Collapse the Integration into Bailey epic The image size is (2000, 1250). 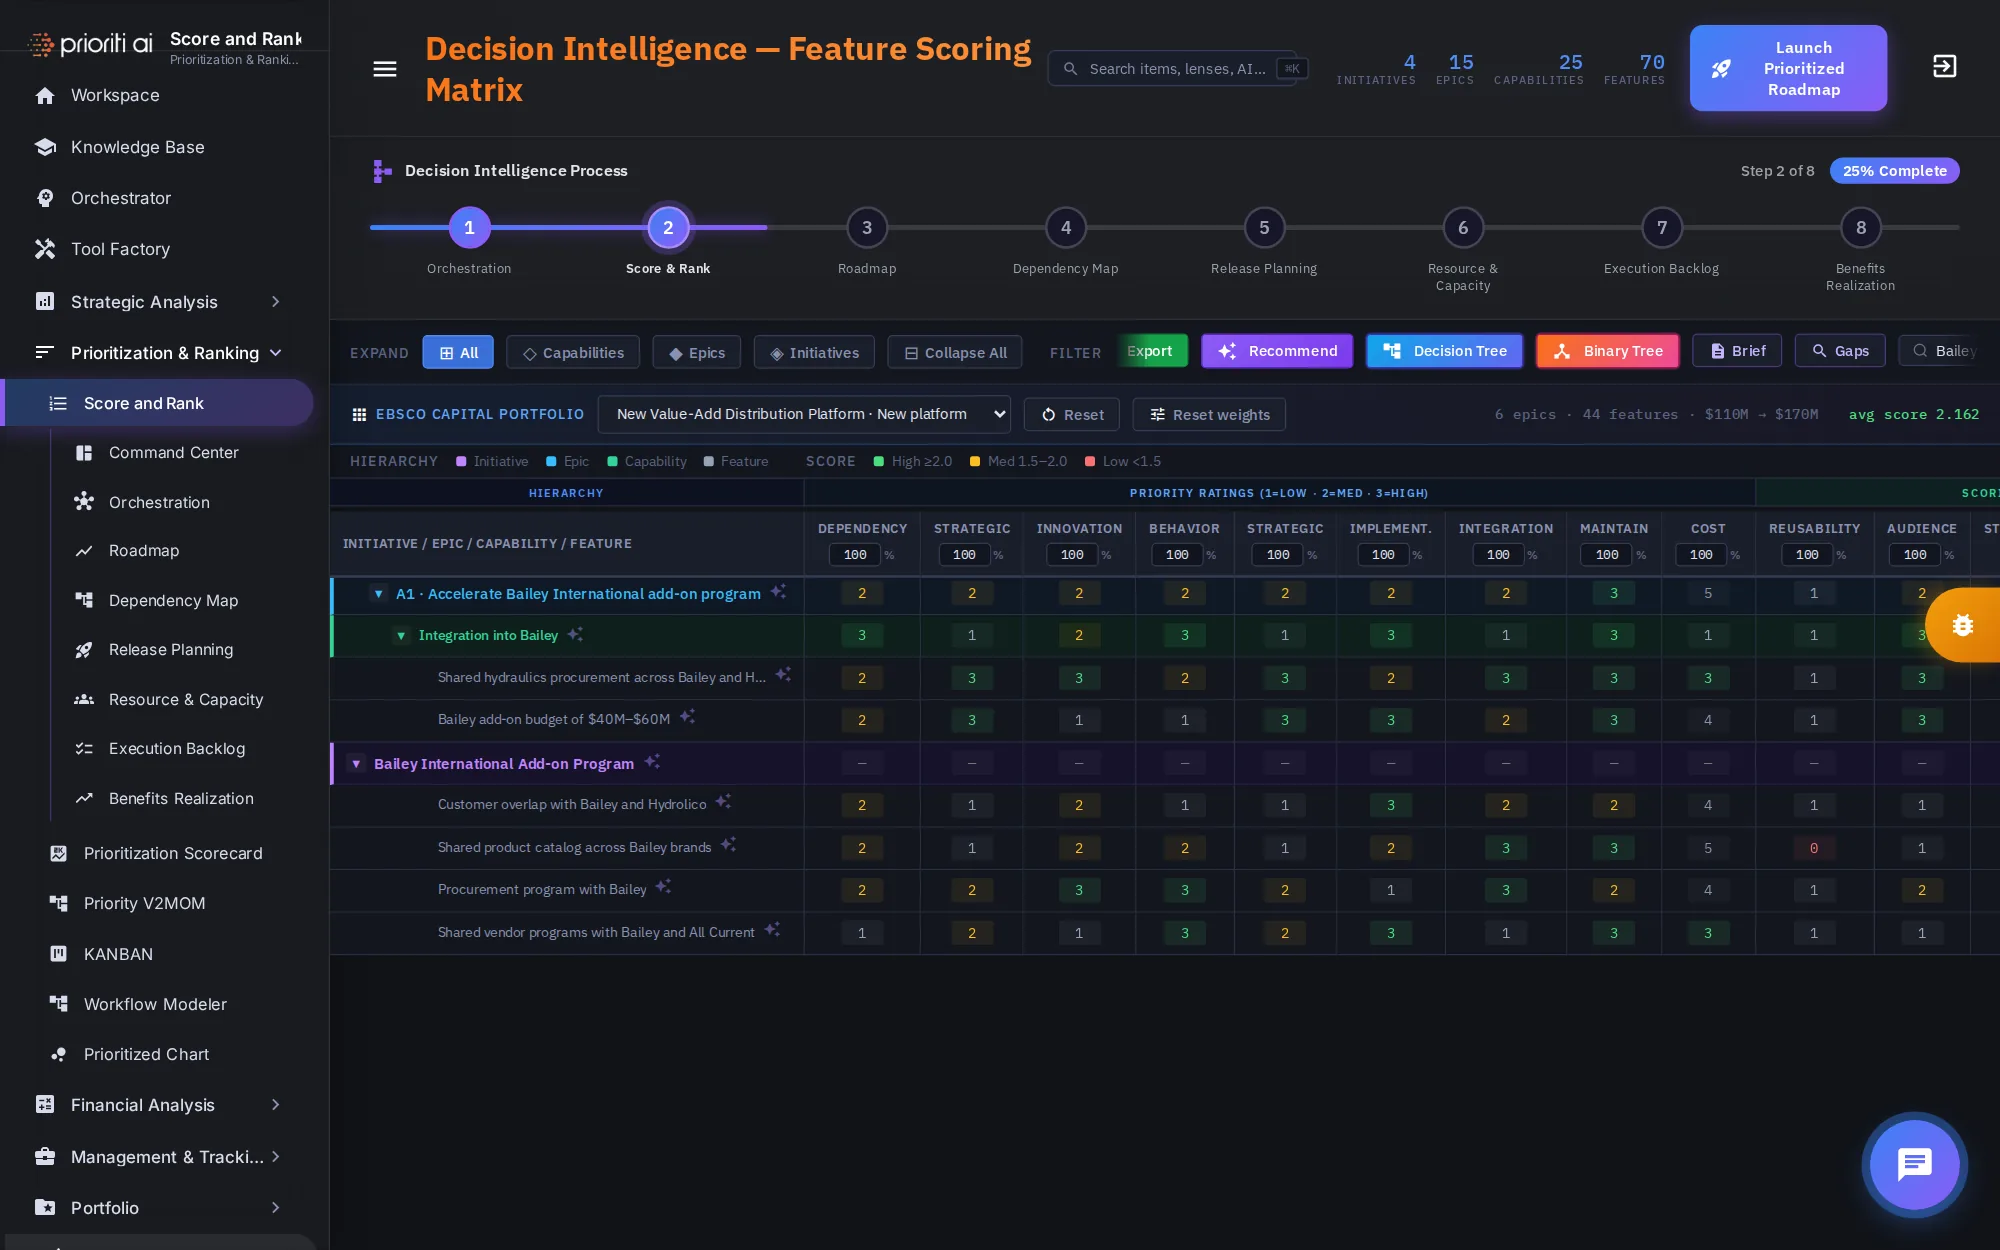coord(401,636)
